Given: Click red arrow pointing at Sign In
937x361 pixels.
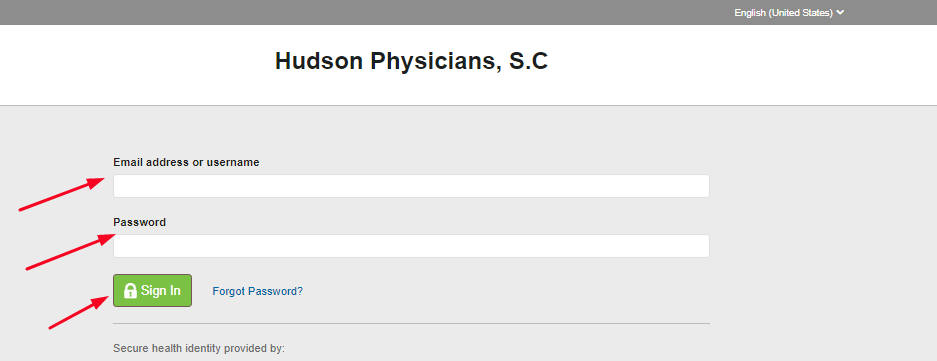Looking at the screenshot, I should click(79, 312).
